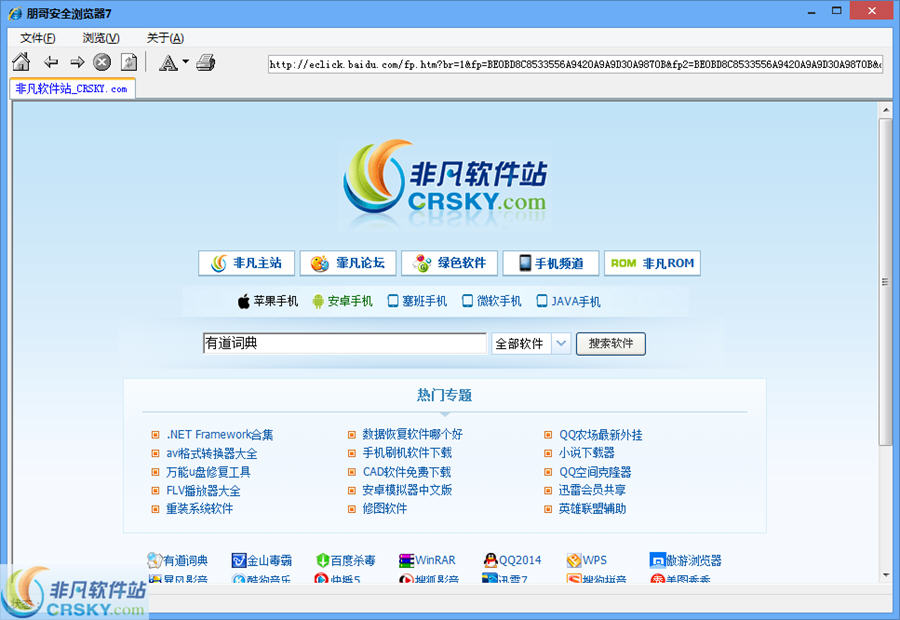
Task: Open the 手机刷机软件下载 topic link
Action: tap(408, 453)
